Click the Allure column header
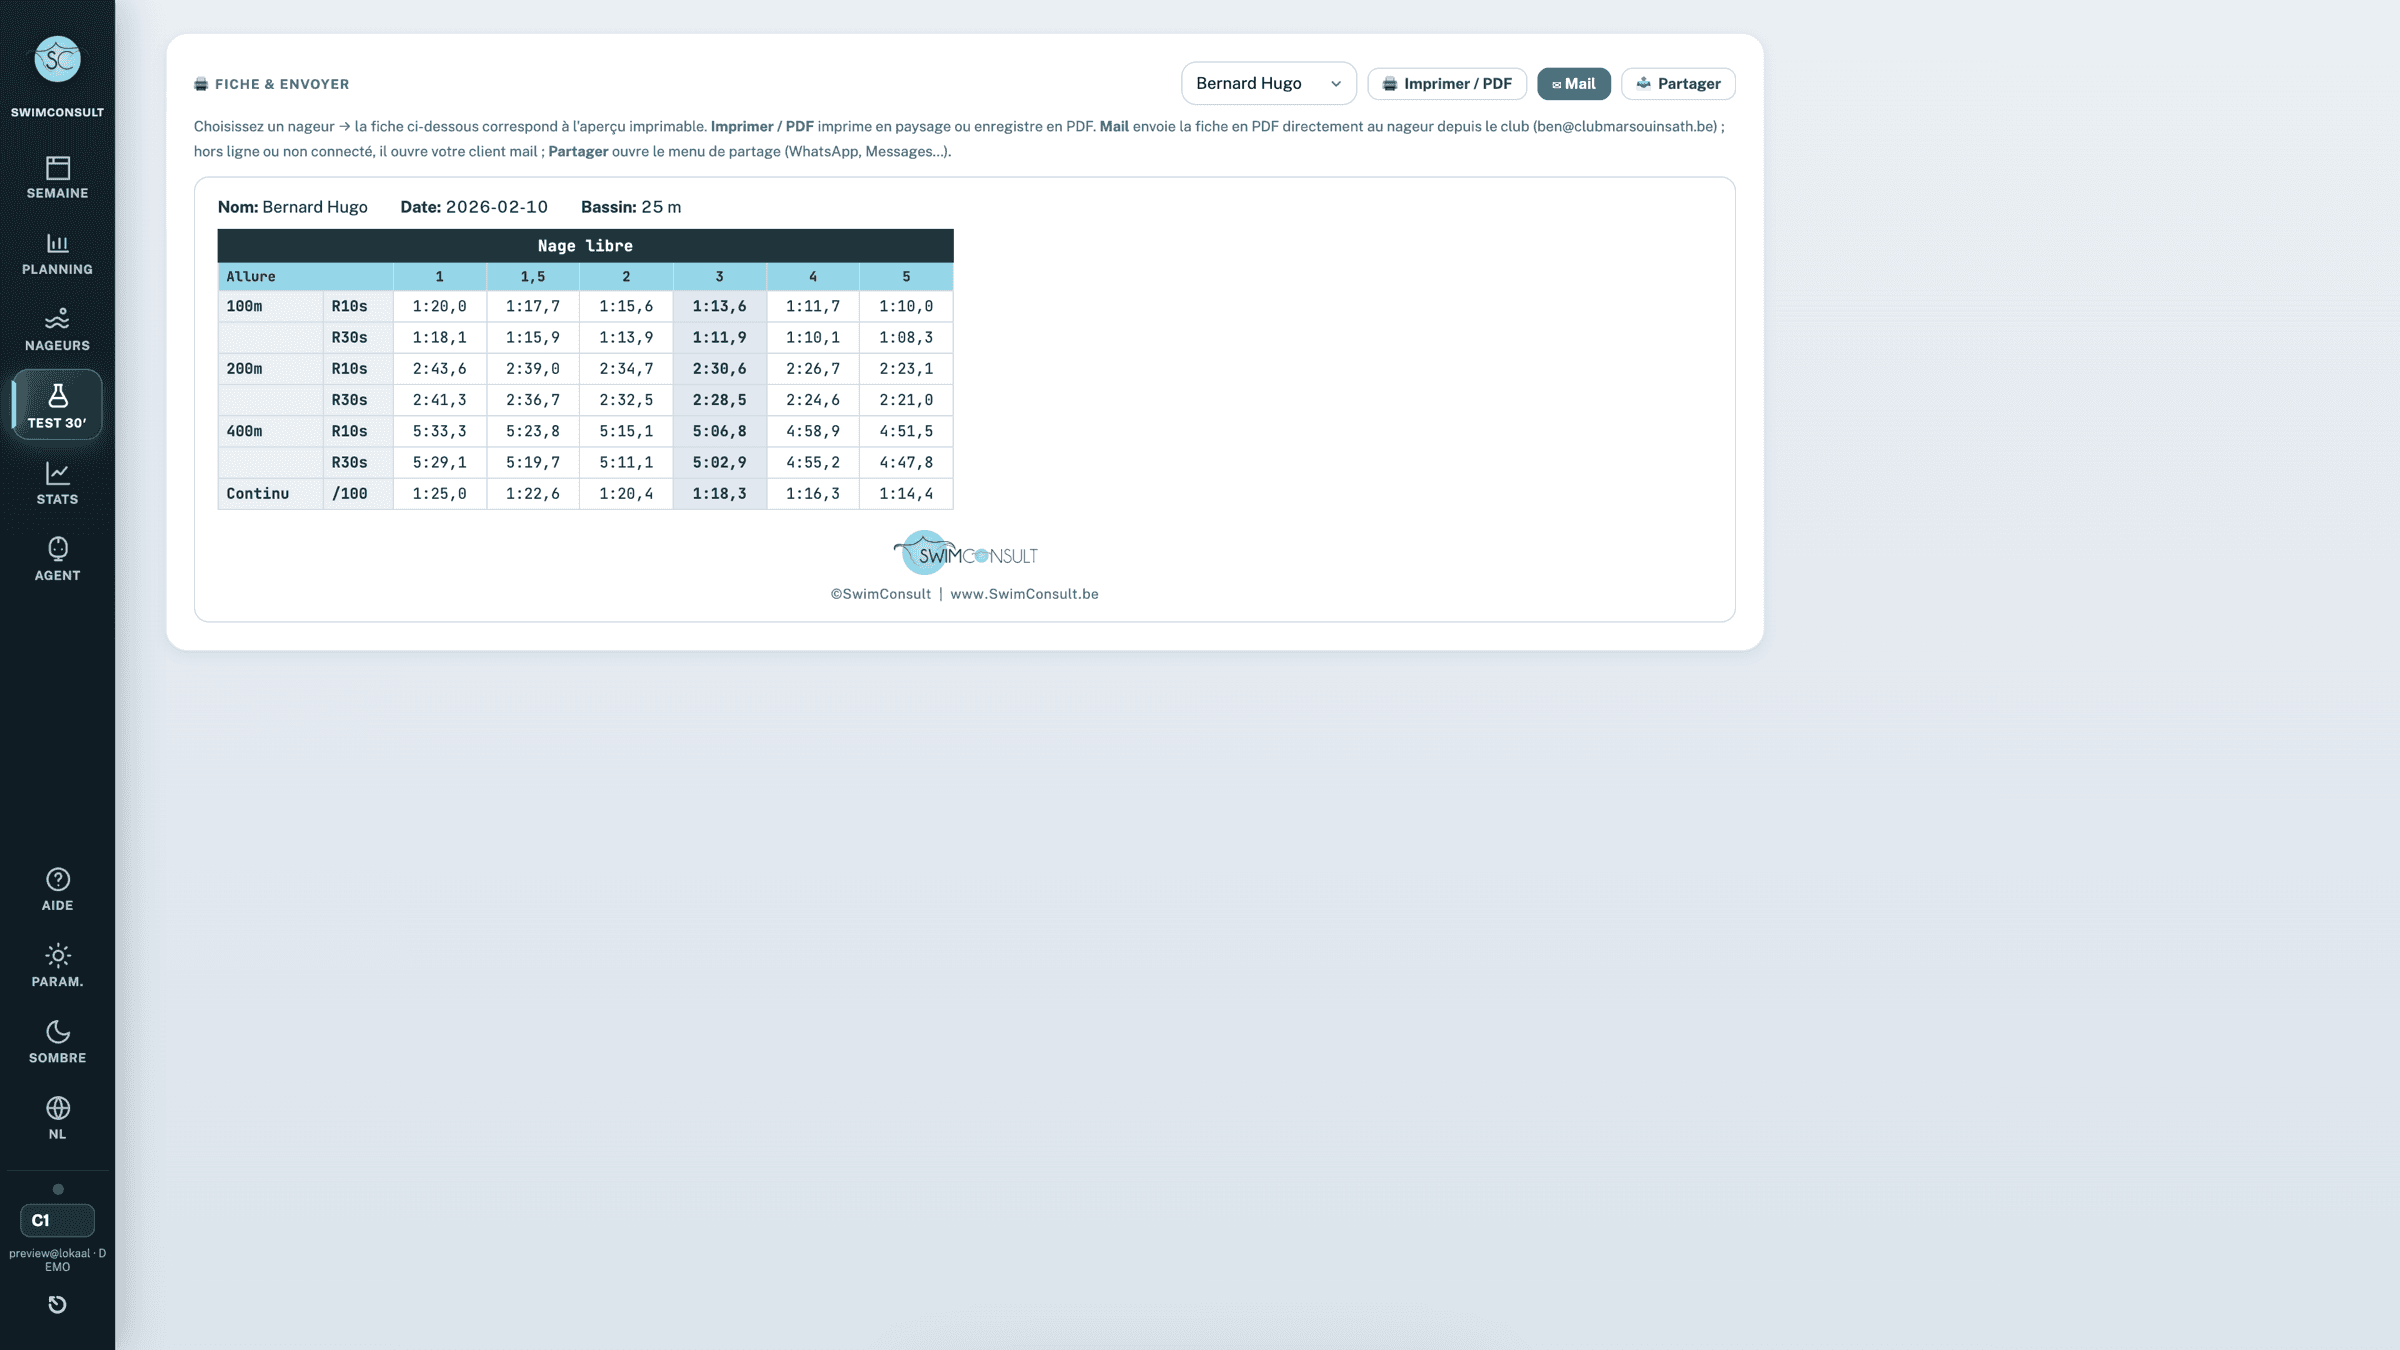This screenshot has height=1350, width=2400. click(x=305, y=277)
